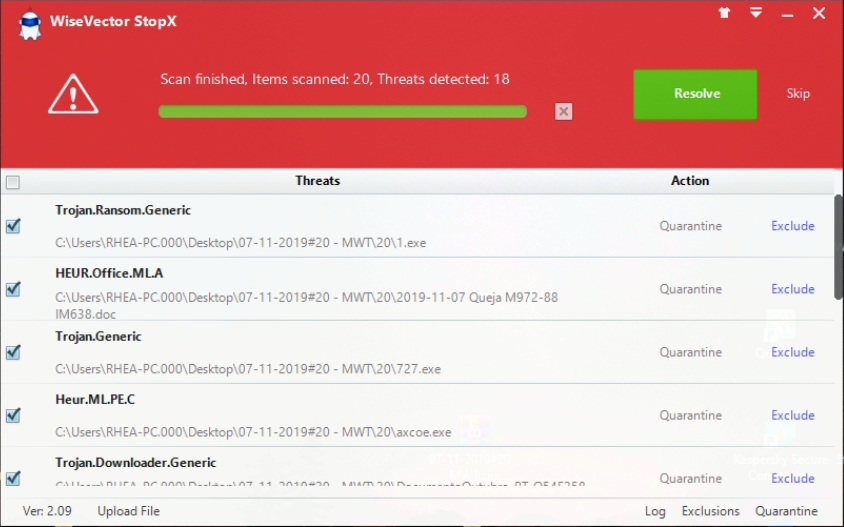Click the green scan progress bar
The height and width of the screenshot is (527, 844).
click(342, 111)
